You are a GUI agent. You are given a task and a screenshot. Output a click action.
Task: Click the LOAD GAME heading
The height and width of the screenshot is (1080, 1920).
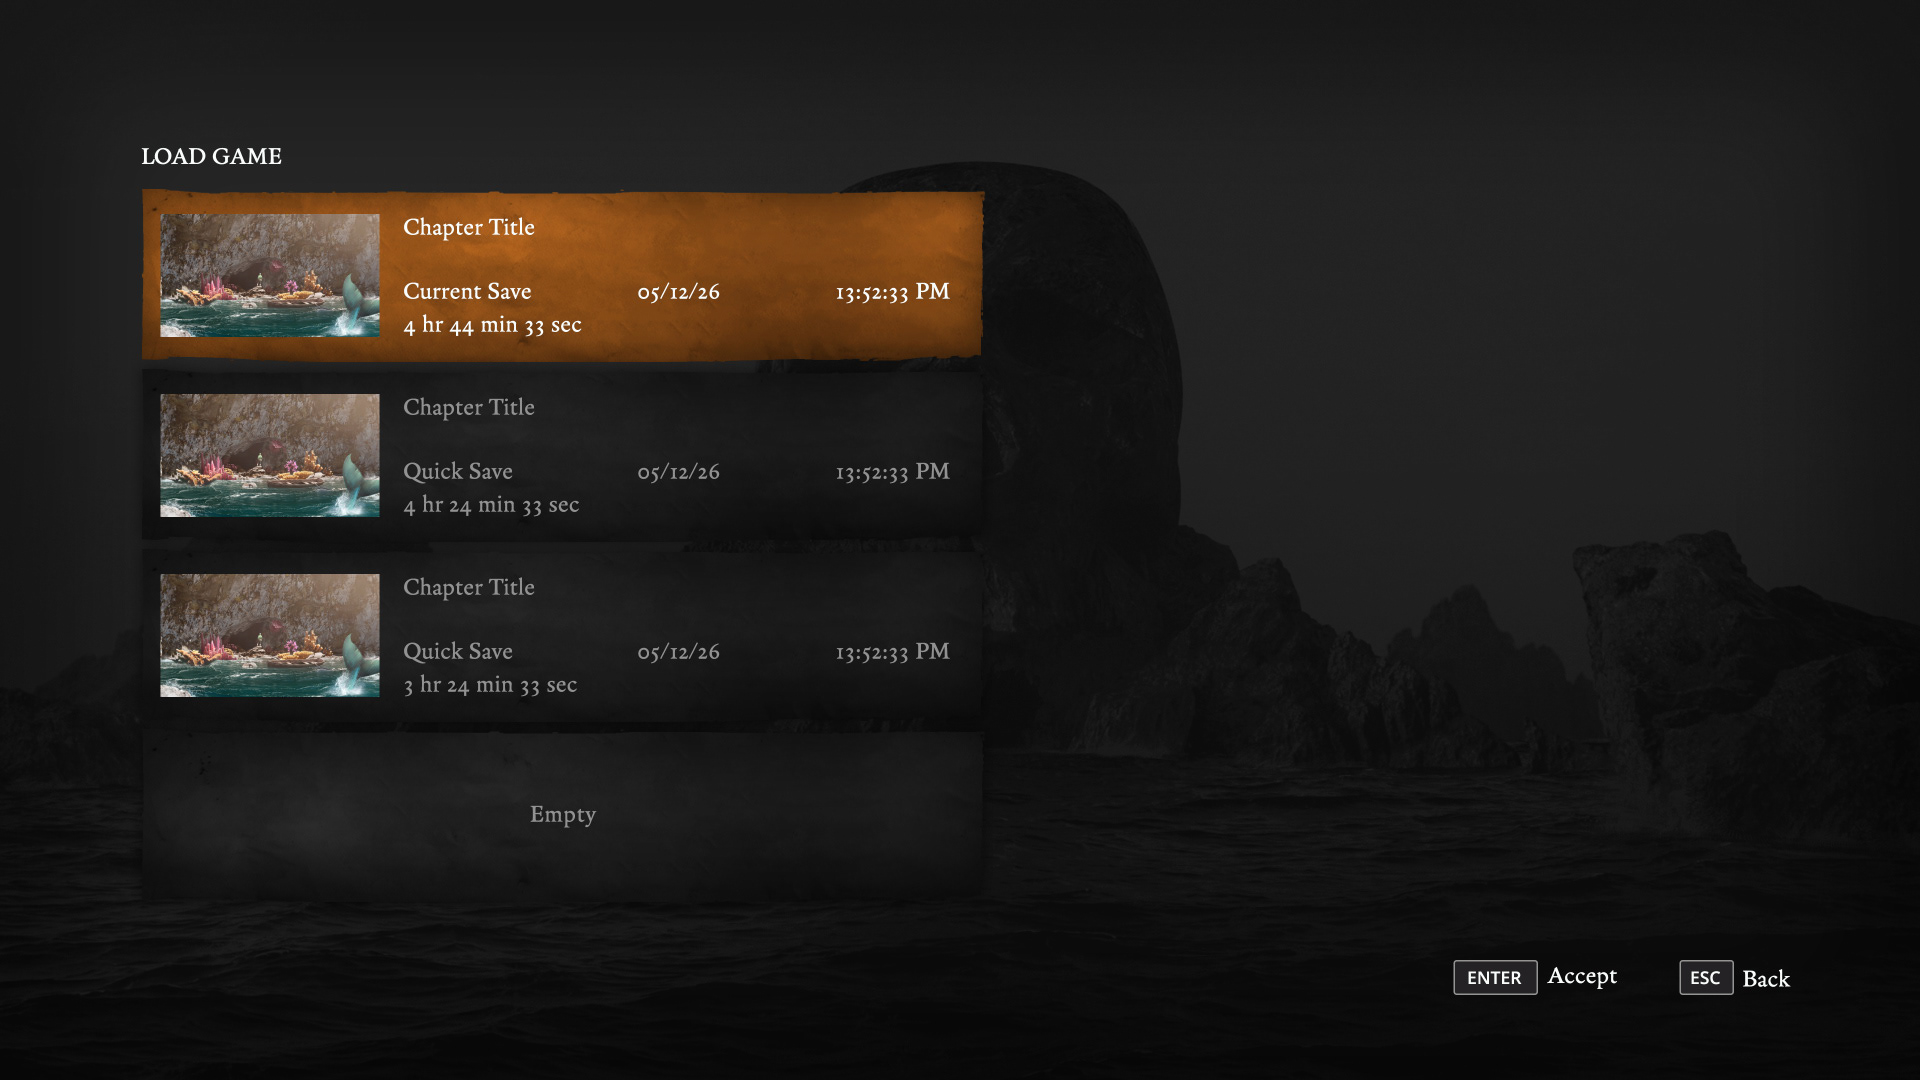point(211,157)
